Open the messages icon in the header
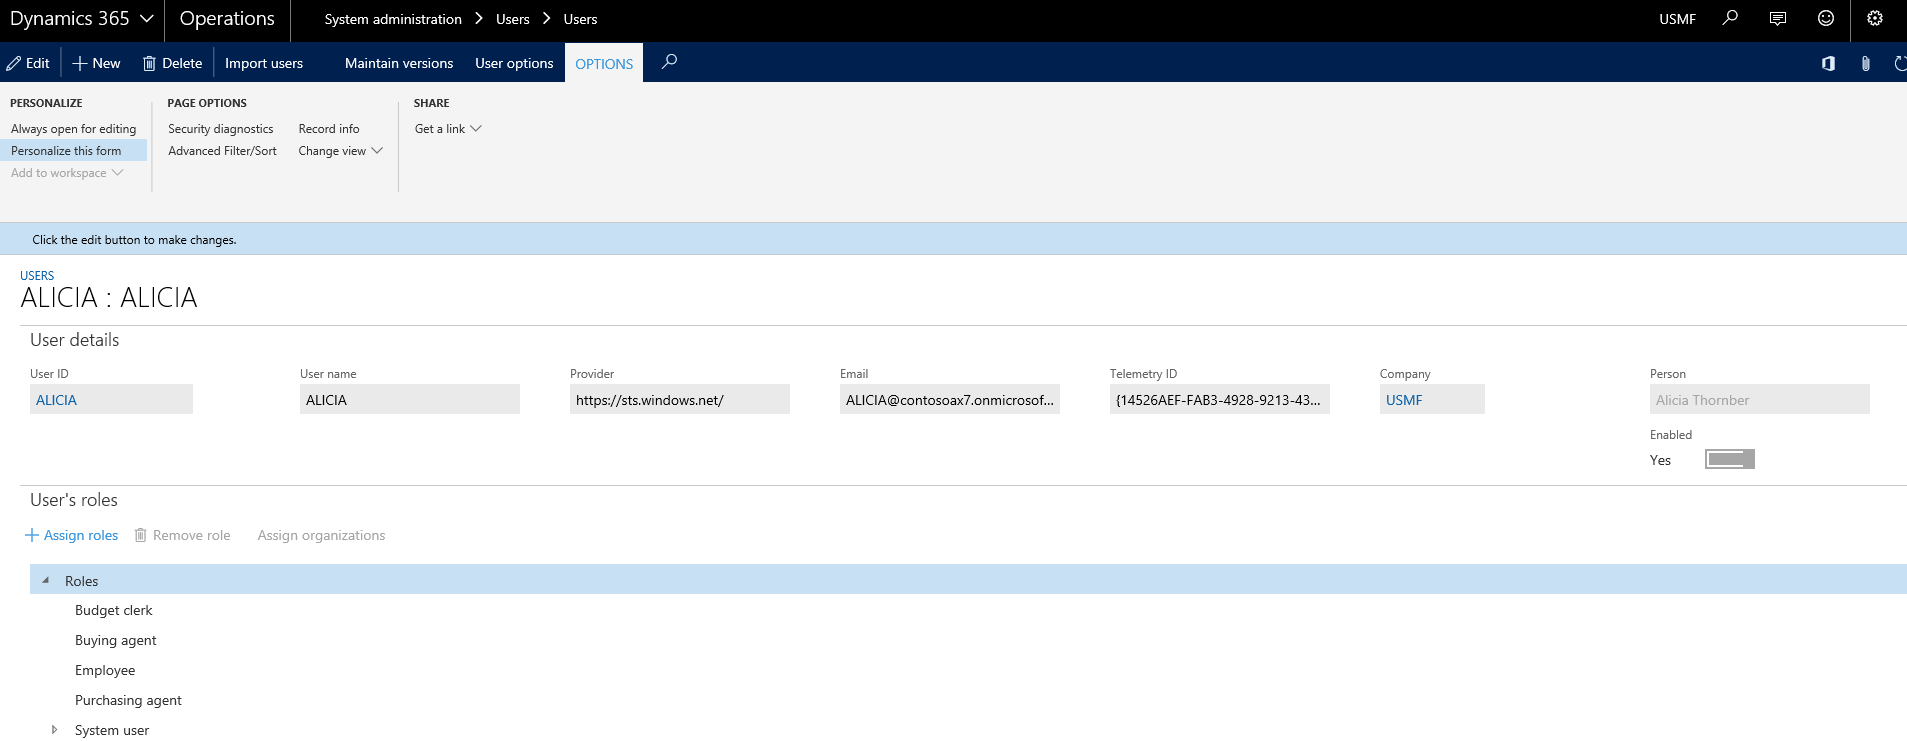Image resolution: width=1907 pixels, height=741 pixels. [1778, 18]
